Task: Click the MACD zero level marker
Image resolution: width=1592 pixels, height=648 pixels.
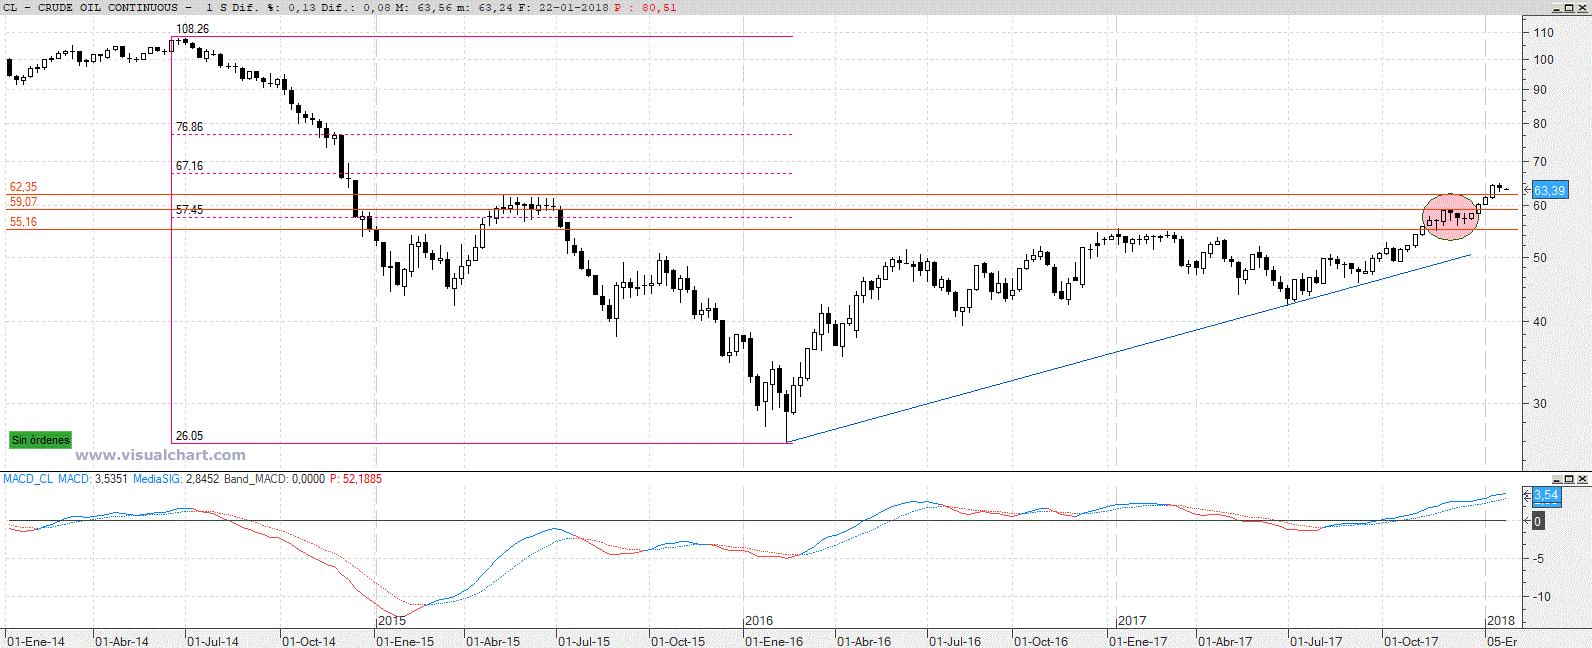Action: (x=1537, y=521)
